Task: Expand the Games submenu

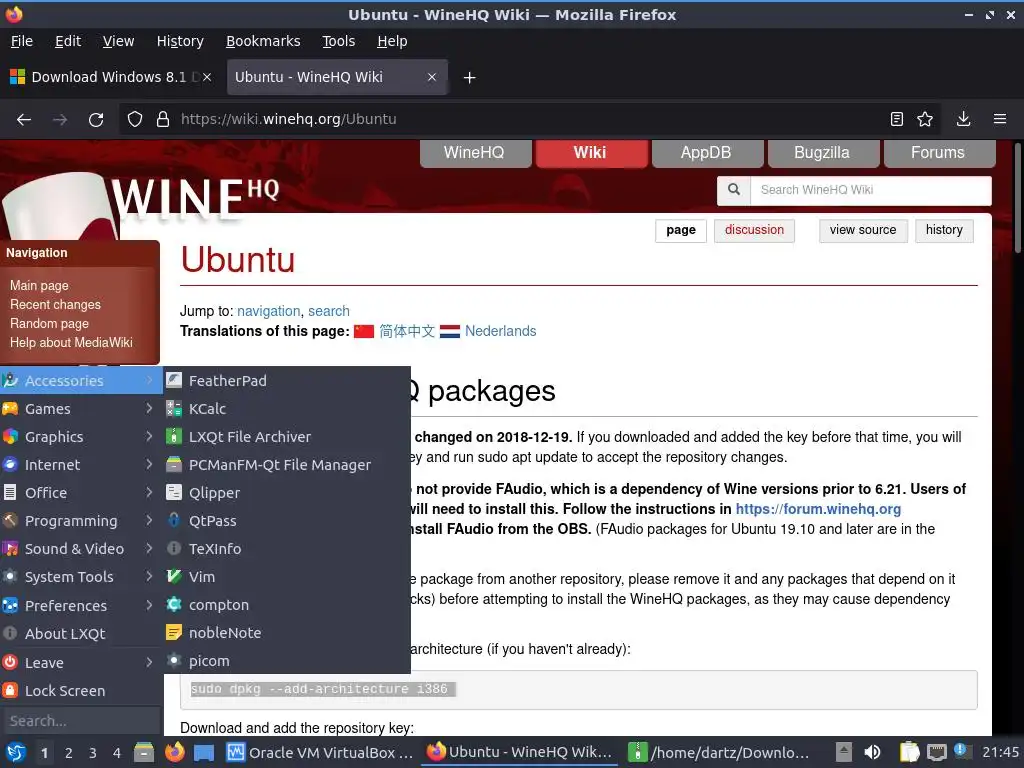Action: pyautogui.click(x=81, y=408)
